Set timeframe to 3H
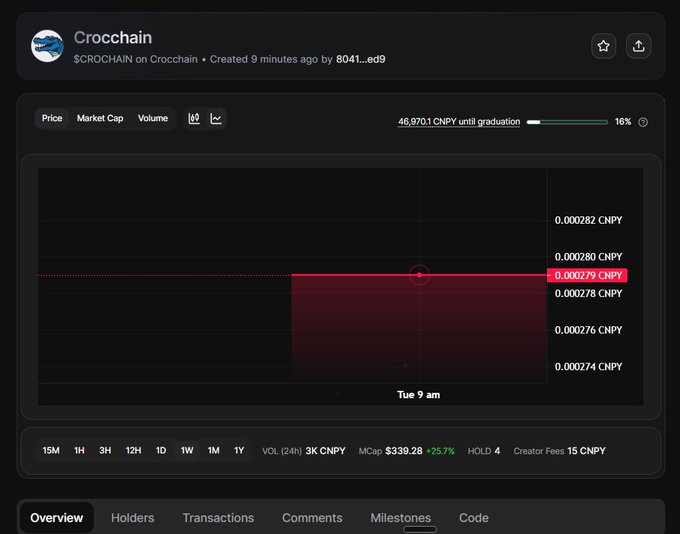Viewport: 680px width, 534px height. pyautogui.click(x=105, y=451)
